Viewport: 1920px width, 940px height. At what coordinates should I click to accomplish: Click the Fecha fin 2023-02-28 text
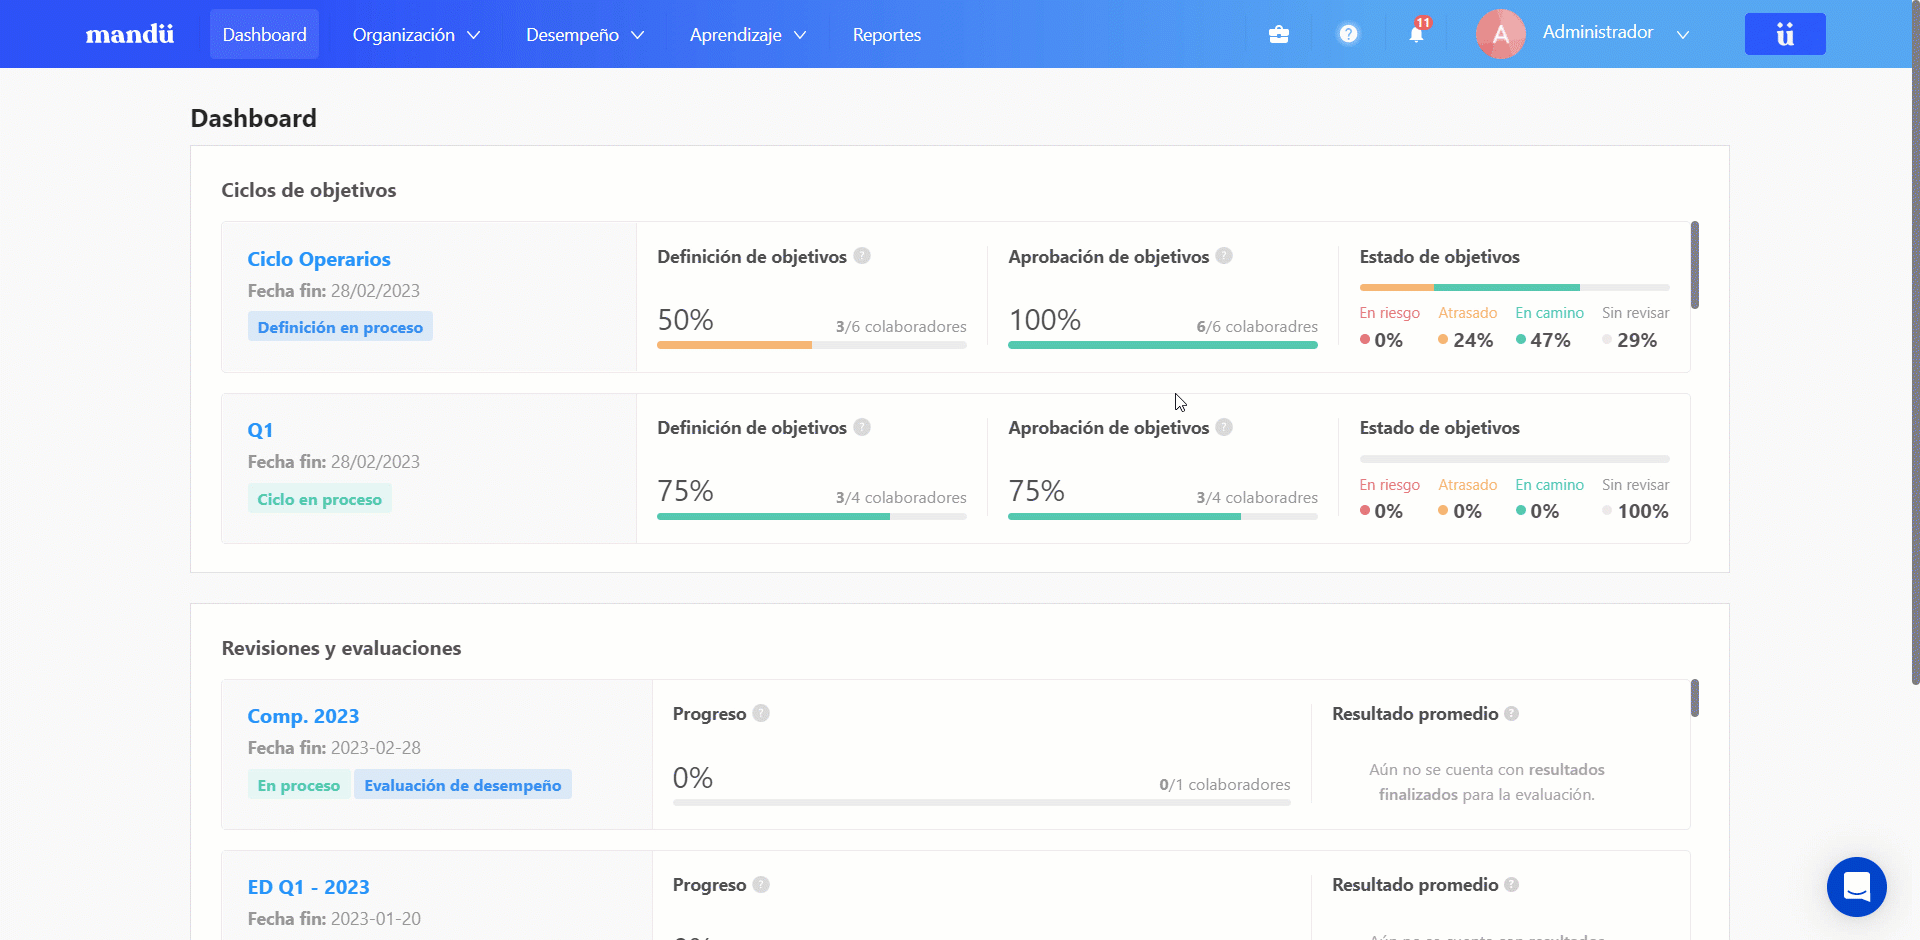point(334,748)
